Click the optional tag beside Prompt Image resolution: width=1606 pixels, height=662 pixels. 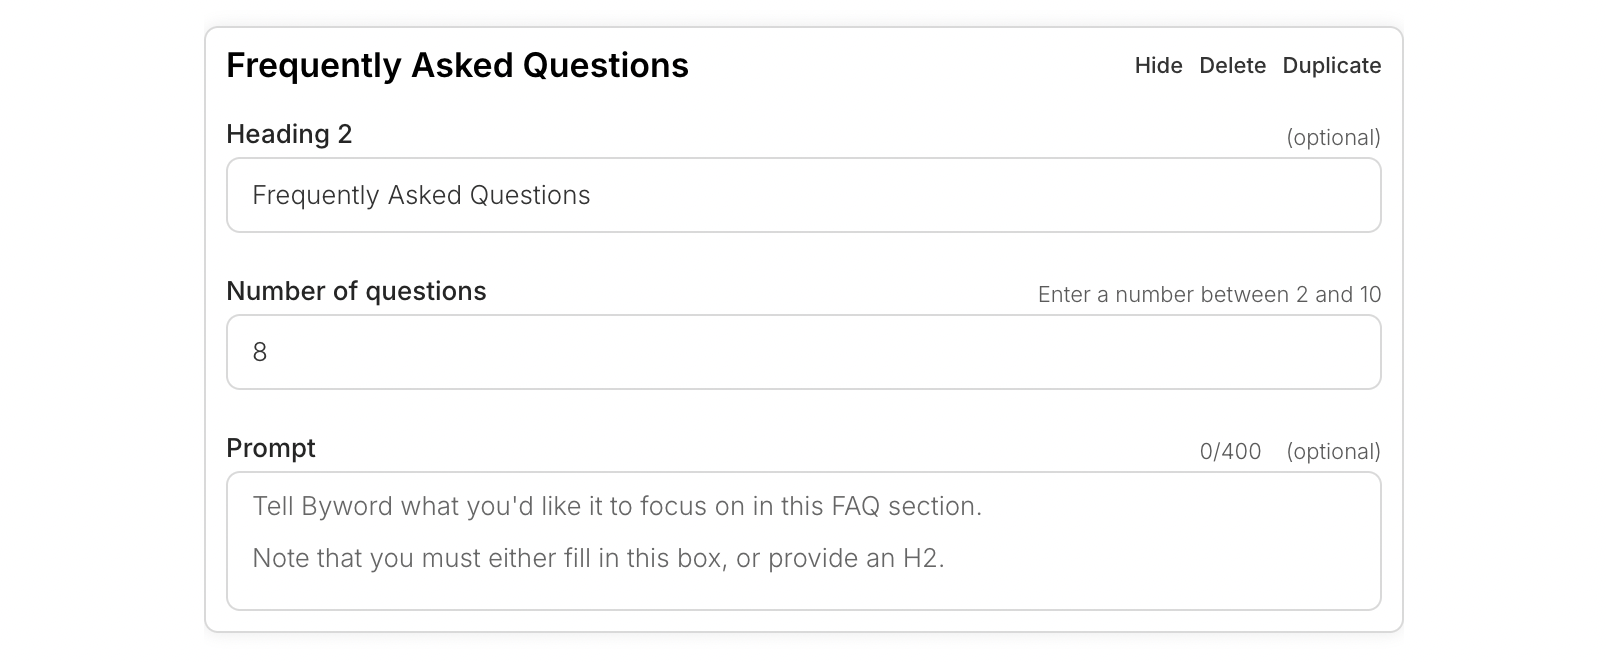coord(1333,451)
